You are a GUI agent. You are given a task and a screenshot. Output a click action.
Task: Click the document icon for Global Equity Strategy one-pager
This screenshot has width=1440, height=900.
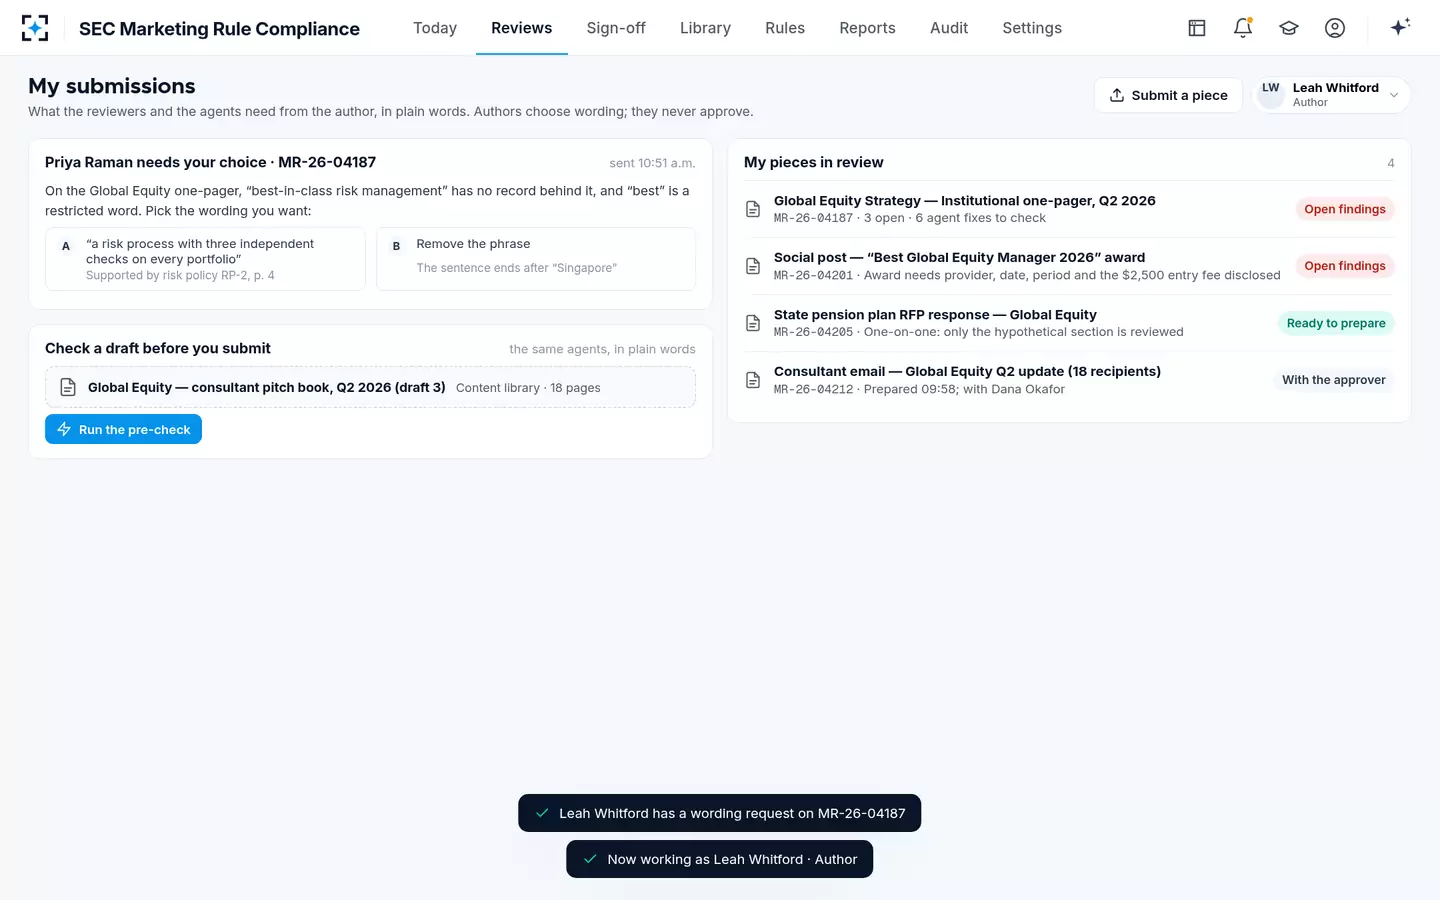pos(753,209)
